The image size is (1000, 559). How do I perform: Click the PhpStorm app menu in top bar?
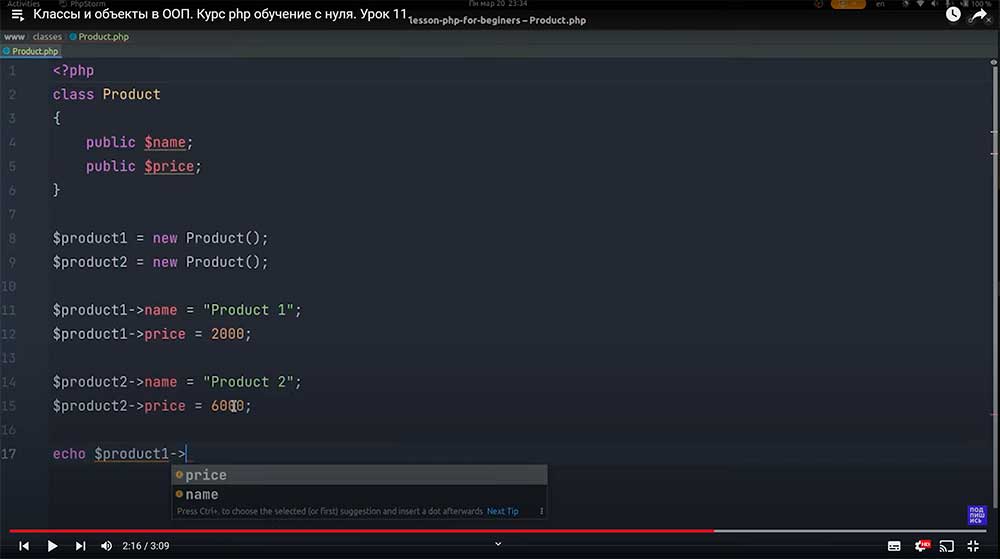pyautogui.click(x=83, y=4)
